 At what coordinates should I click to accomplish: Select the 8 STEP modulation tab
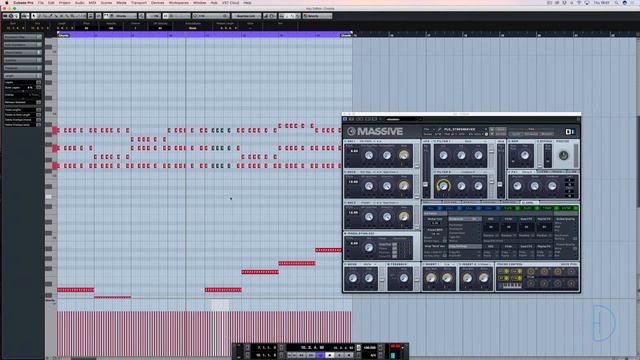[x=568, y=209]
